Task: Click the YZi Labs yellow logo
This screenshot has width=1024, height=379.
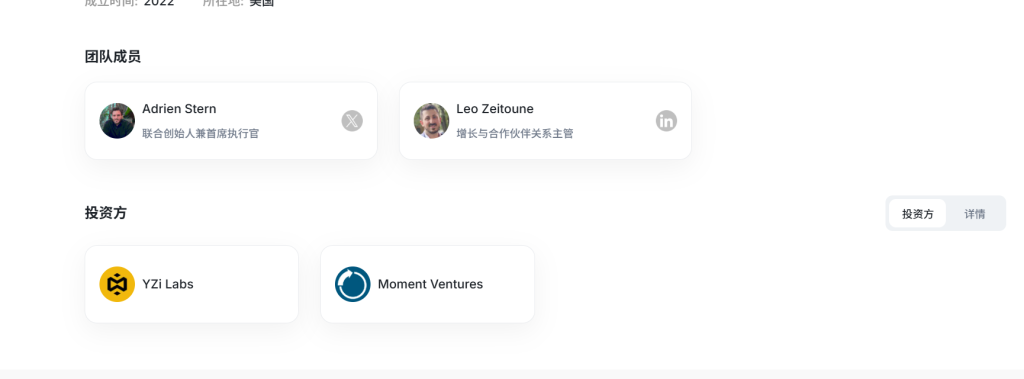Action: (x=117, y=284)
